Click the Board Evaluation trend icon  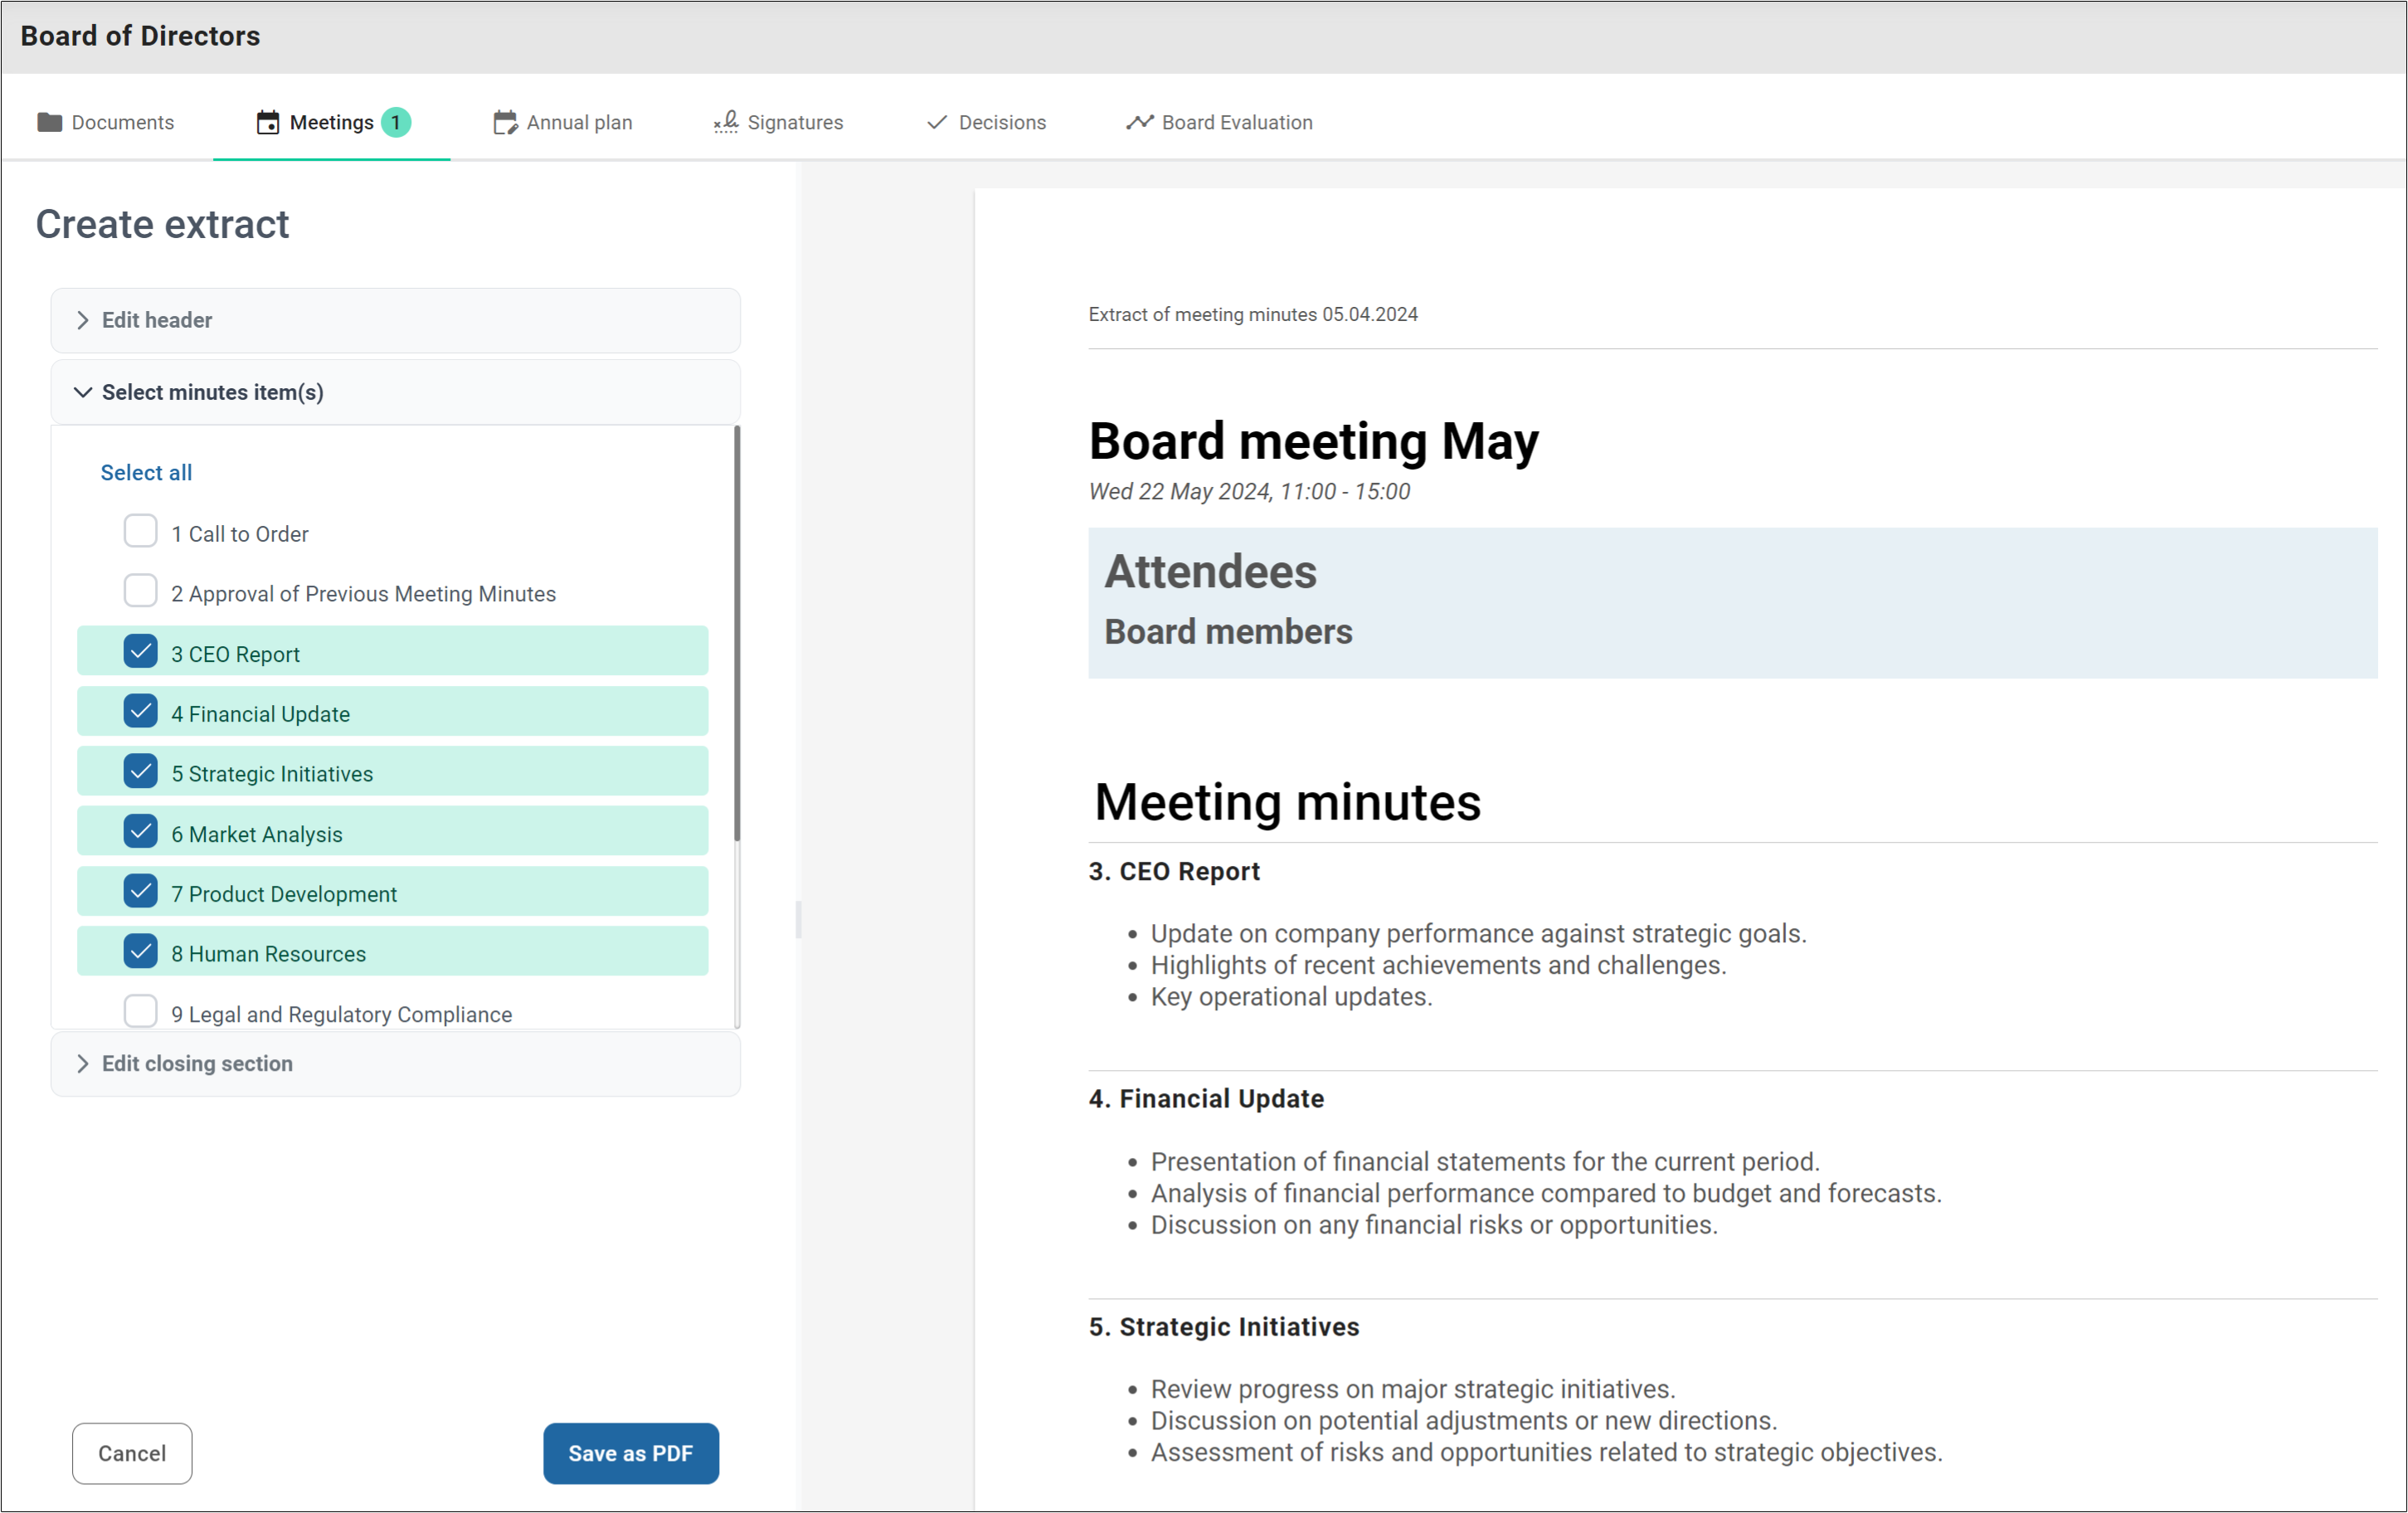(1139, 122)
